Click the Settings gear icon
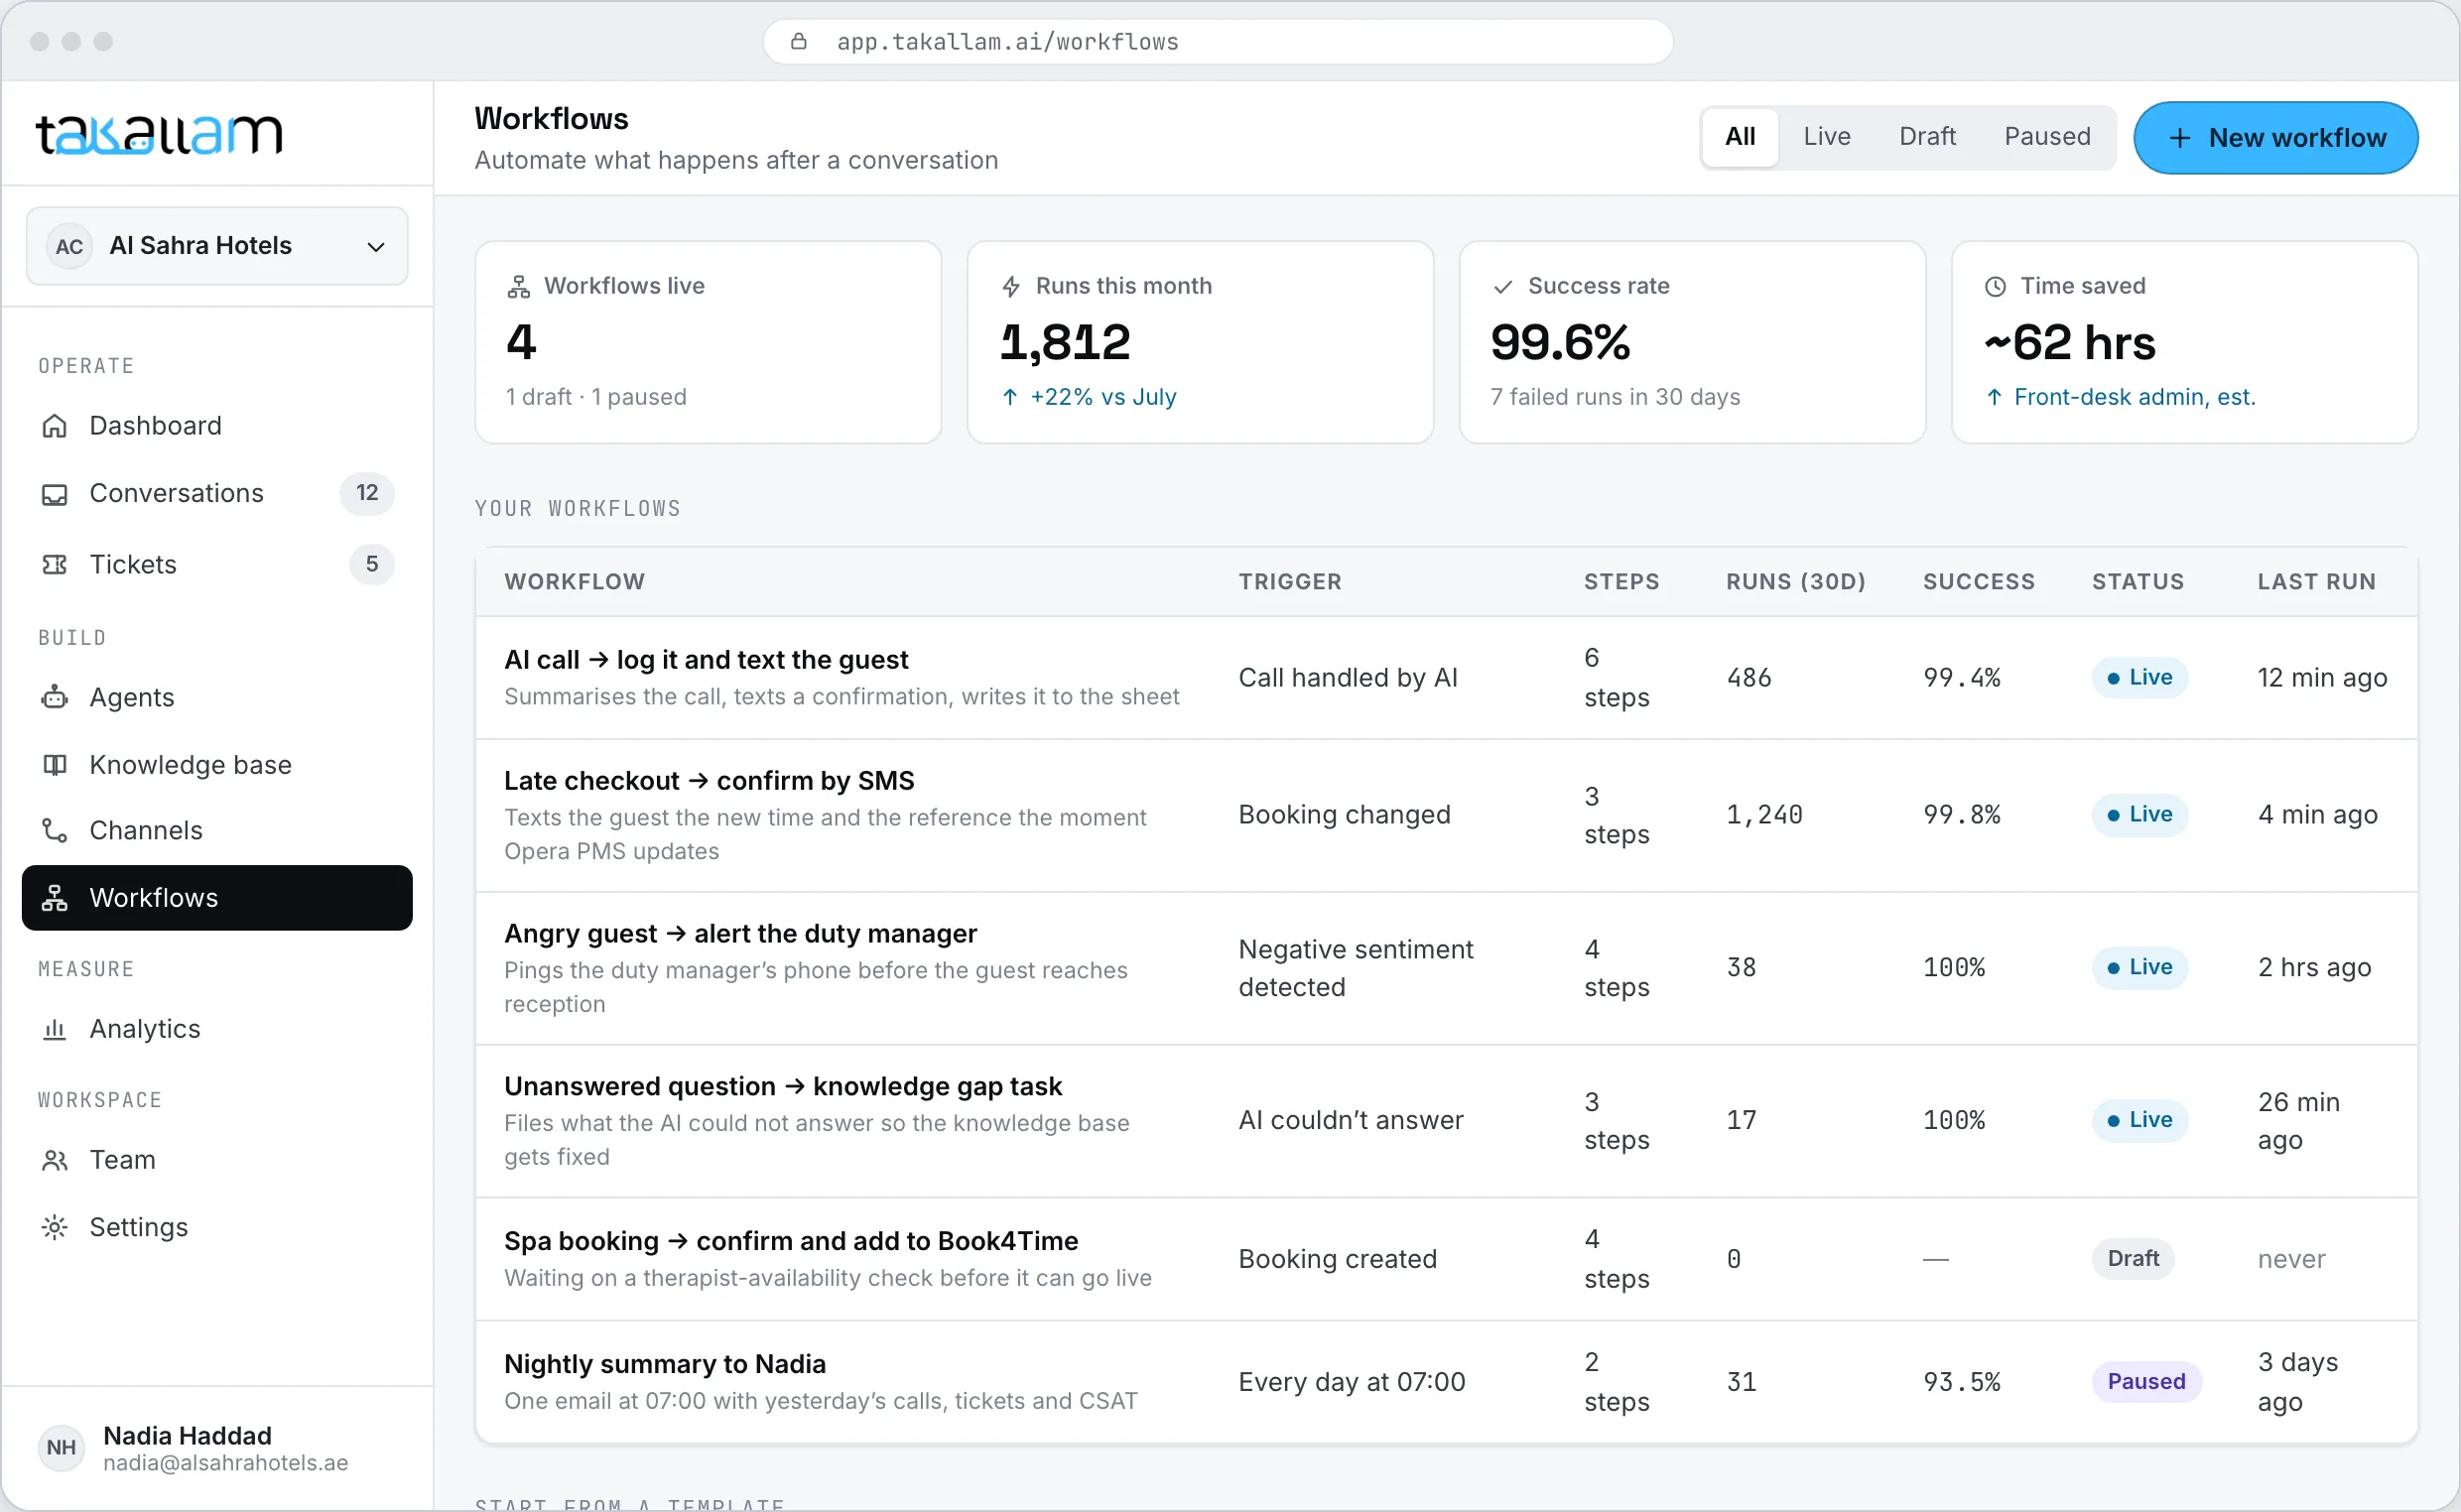The image size is (2461, 1512). 54,1227
